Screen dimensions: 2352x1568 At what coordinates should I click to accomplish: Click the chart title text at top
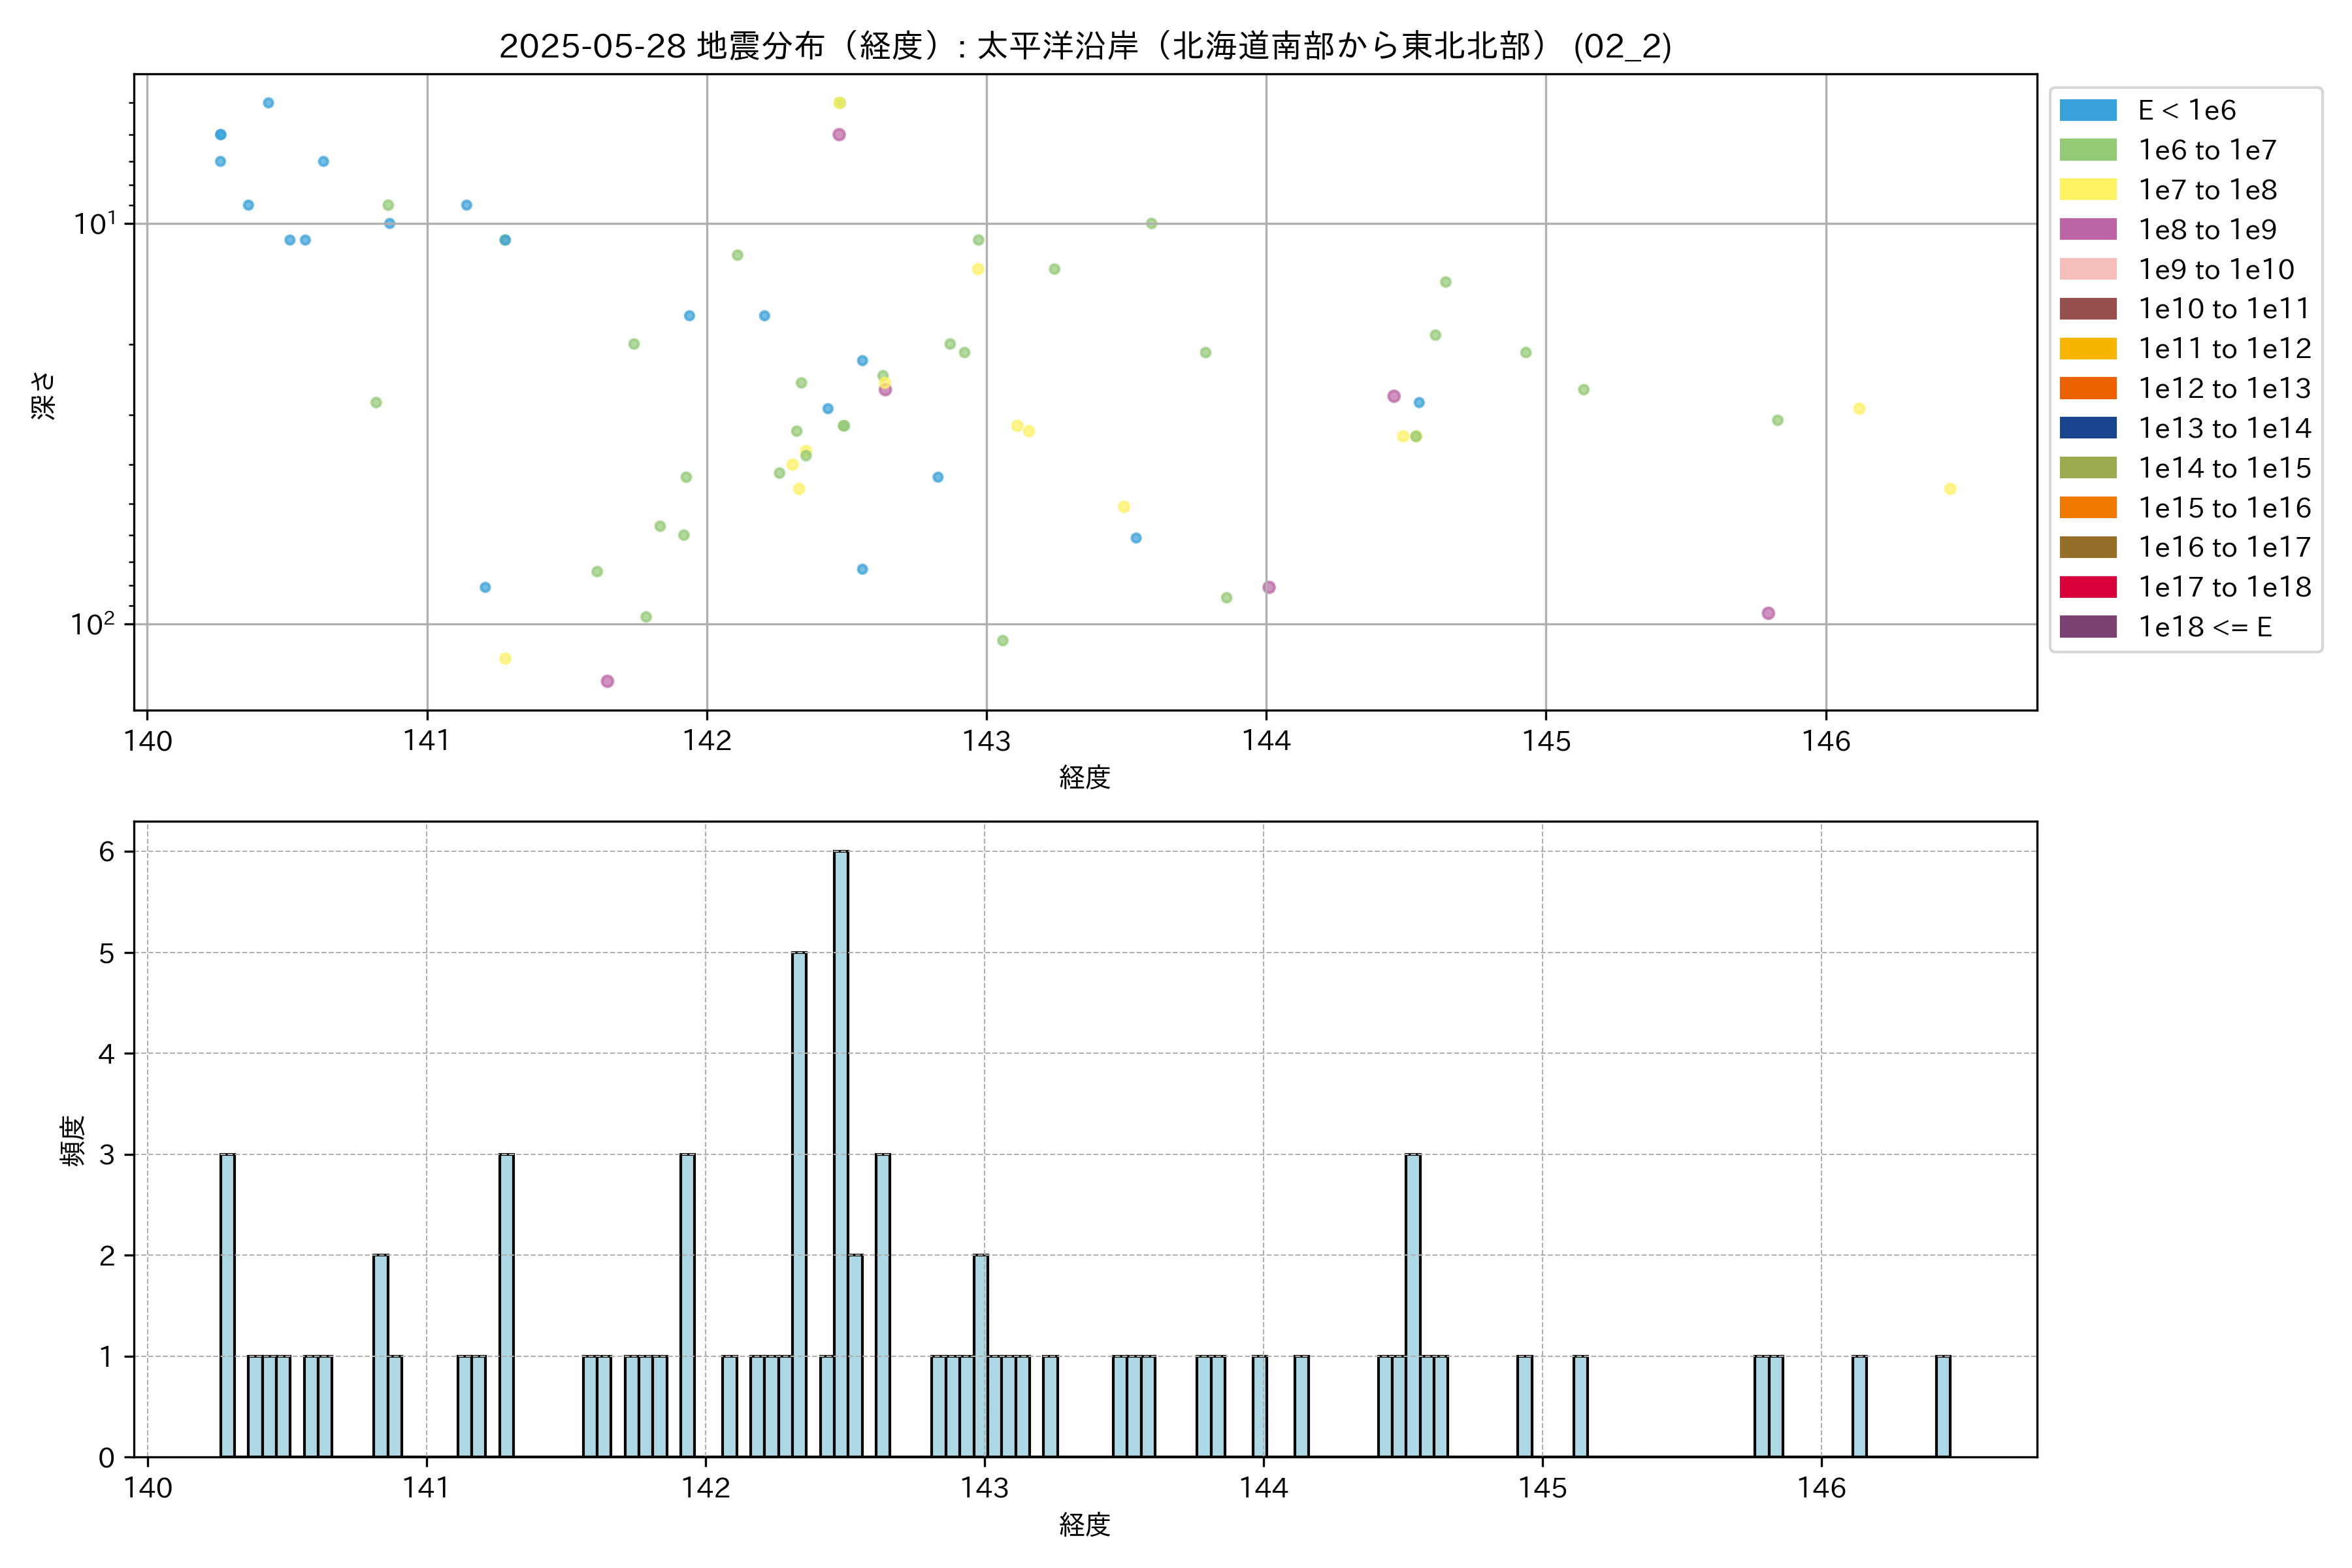pyautogui.click(x=1085, y=46)
